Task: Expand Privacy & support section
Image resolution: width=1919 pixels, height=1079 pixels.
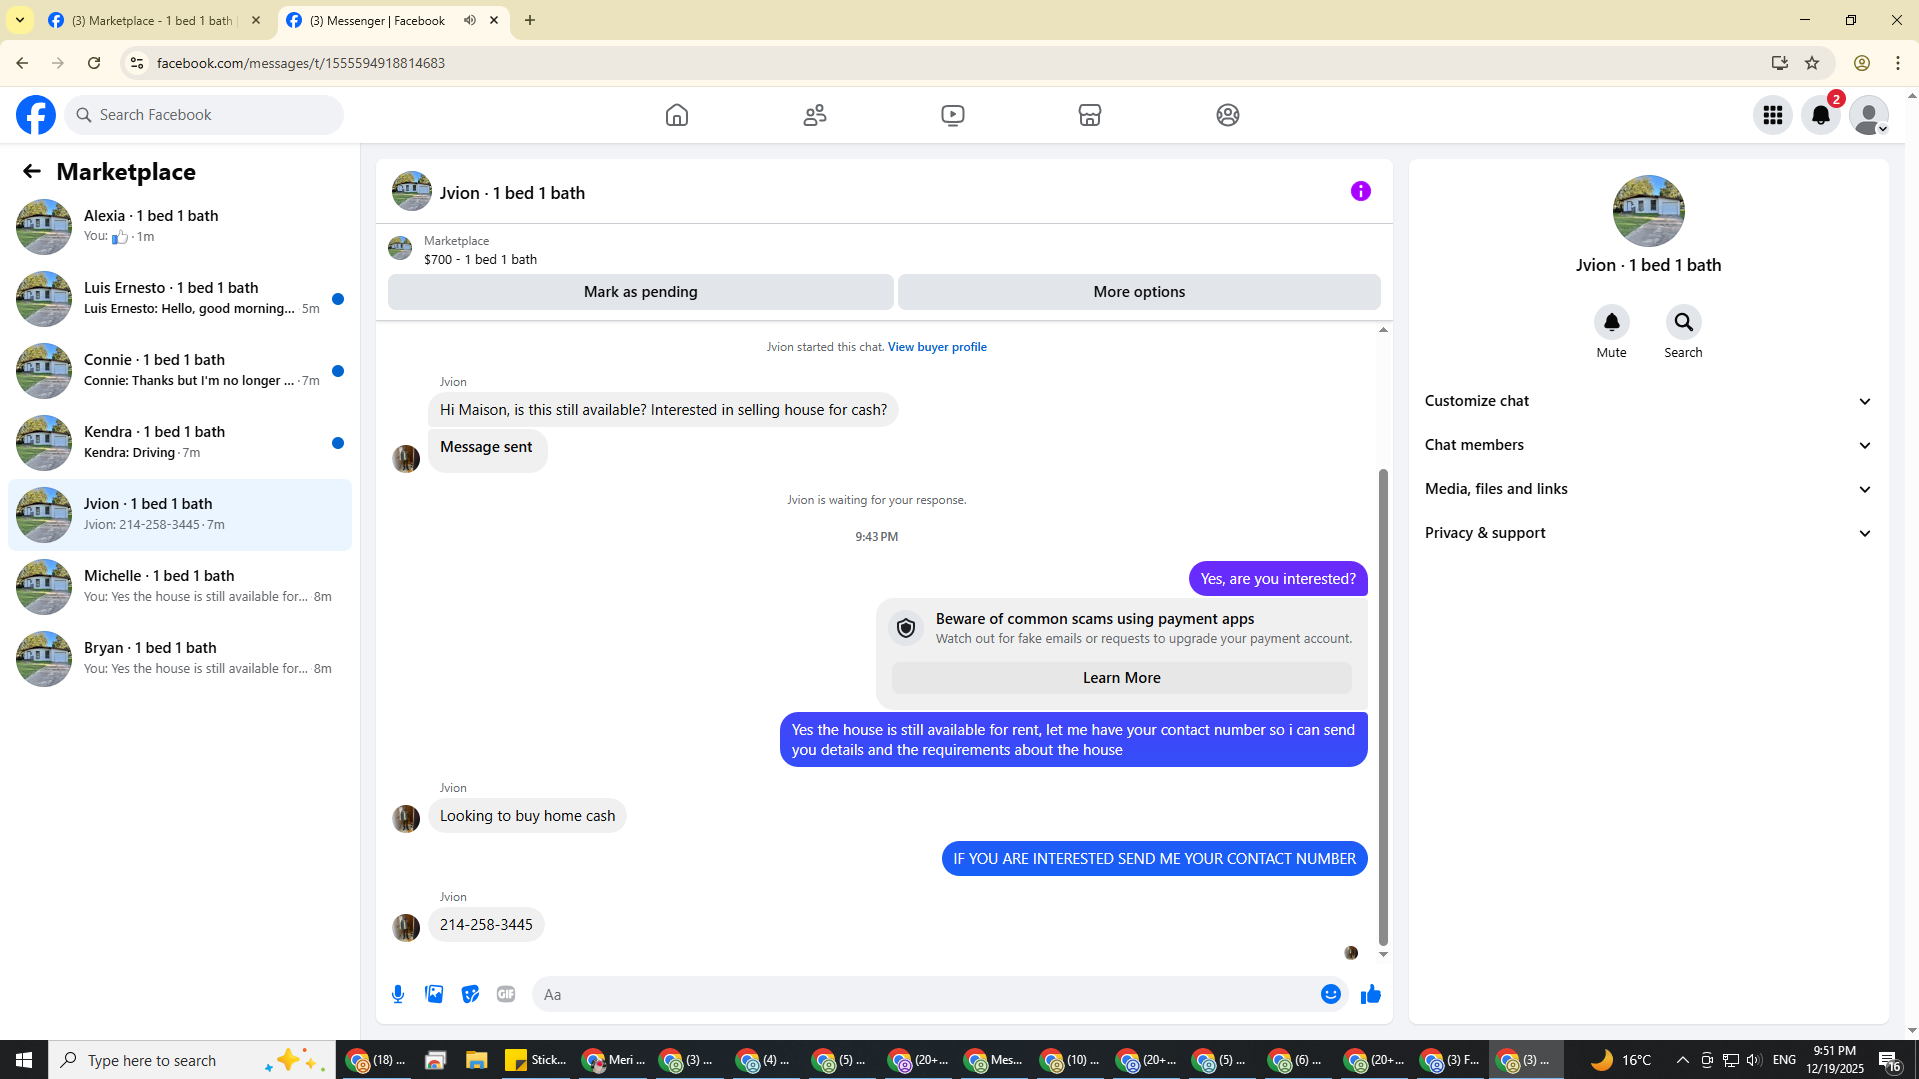Action: point(1648,533)
